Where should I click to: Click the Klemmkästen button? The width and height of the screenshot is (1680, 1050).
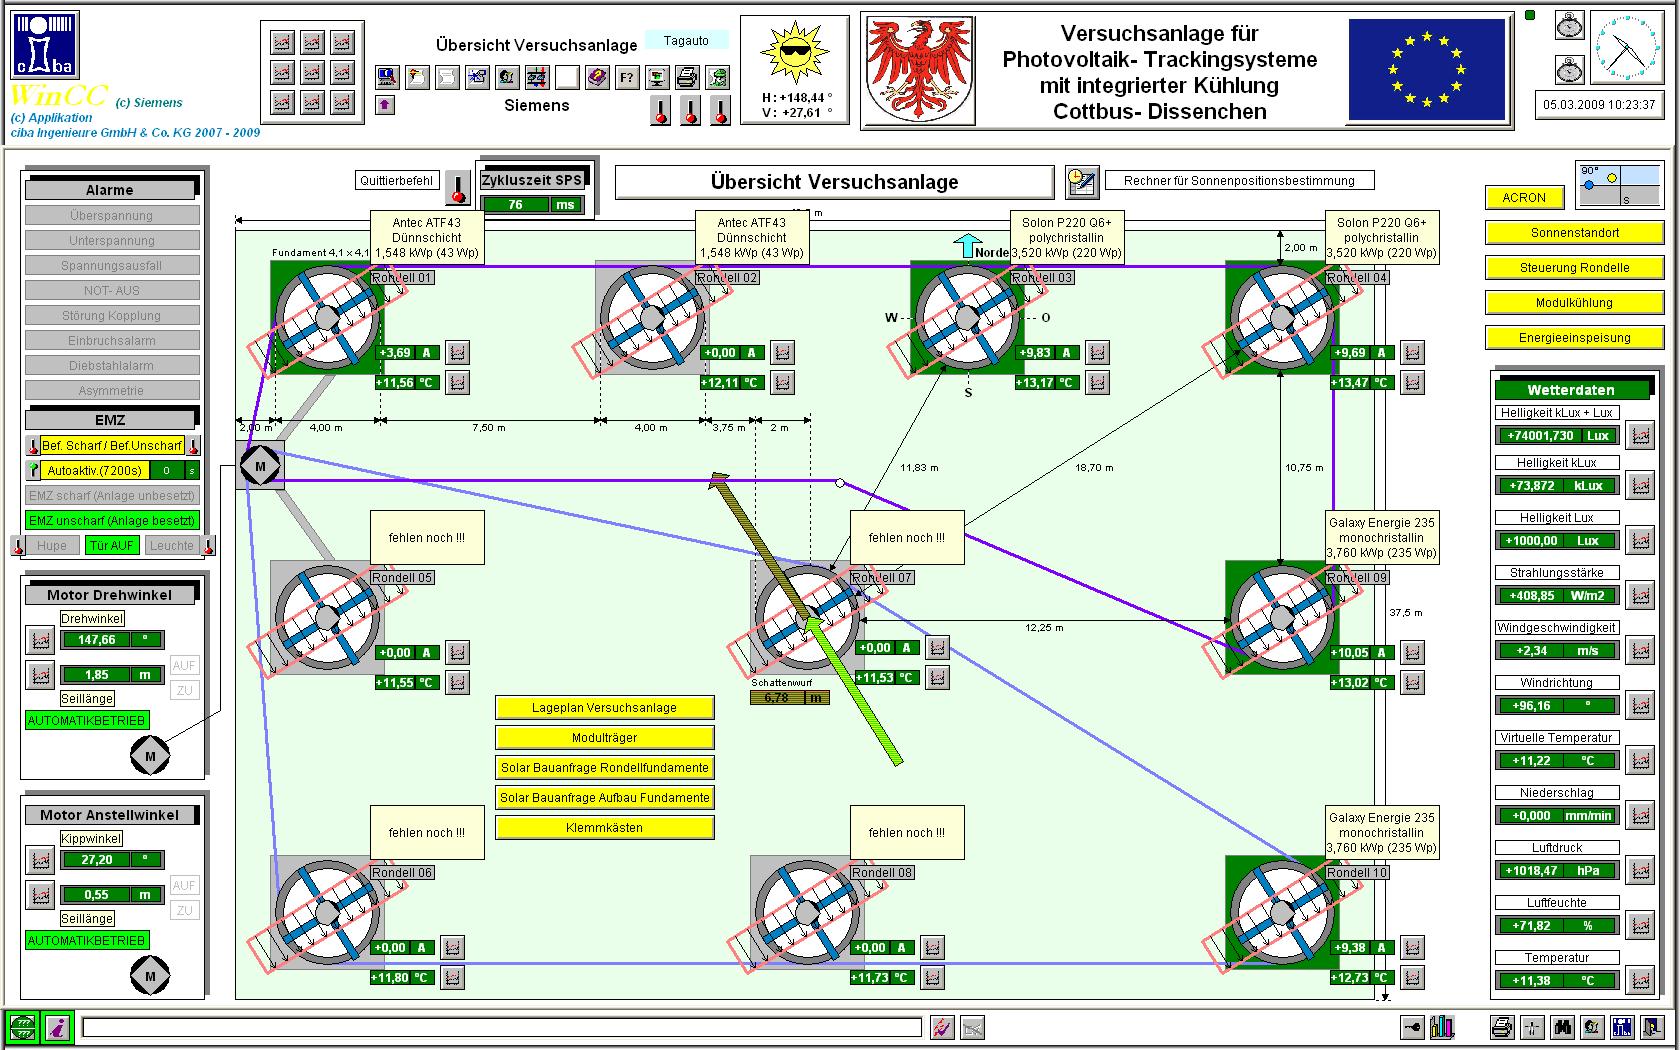[604, 828]
